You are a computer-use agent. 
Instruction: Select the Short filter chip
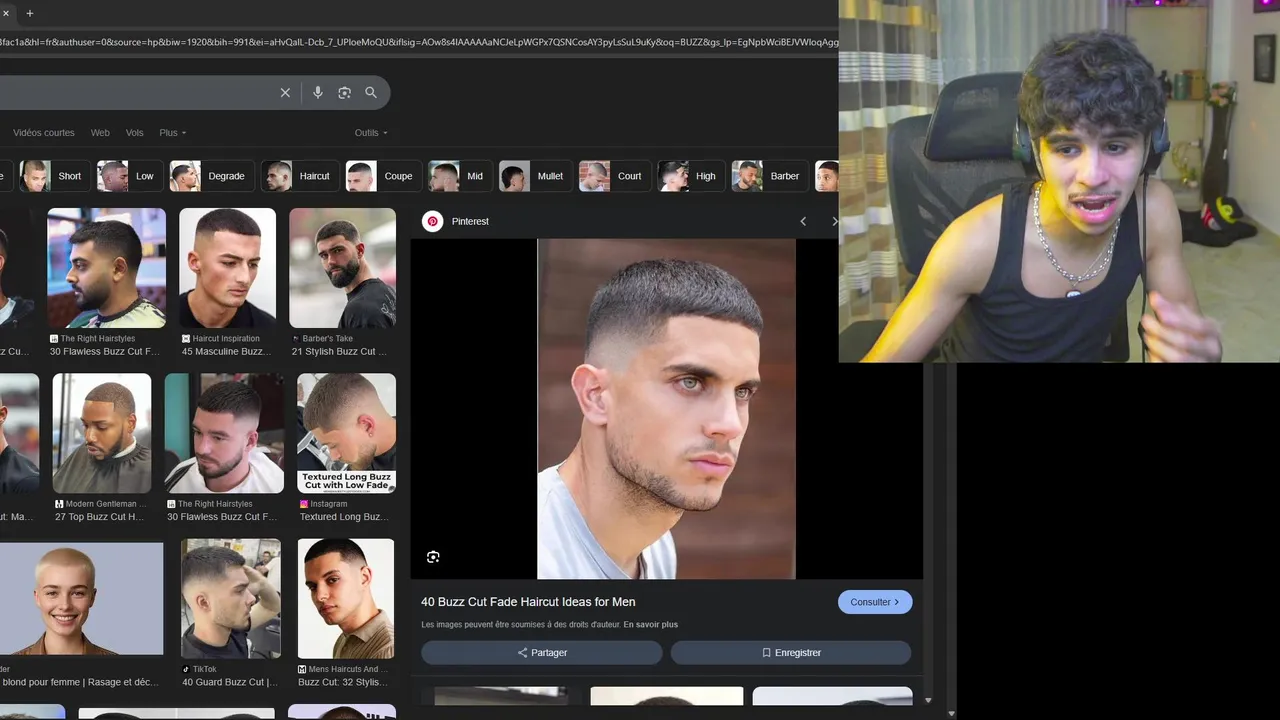(x=56, y=176)
